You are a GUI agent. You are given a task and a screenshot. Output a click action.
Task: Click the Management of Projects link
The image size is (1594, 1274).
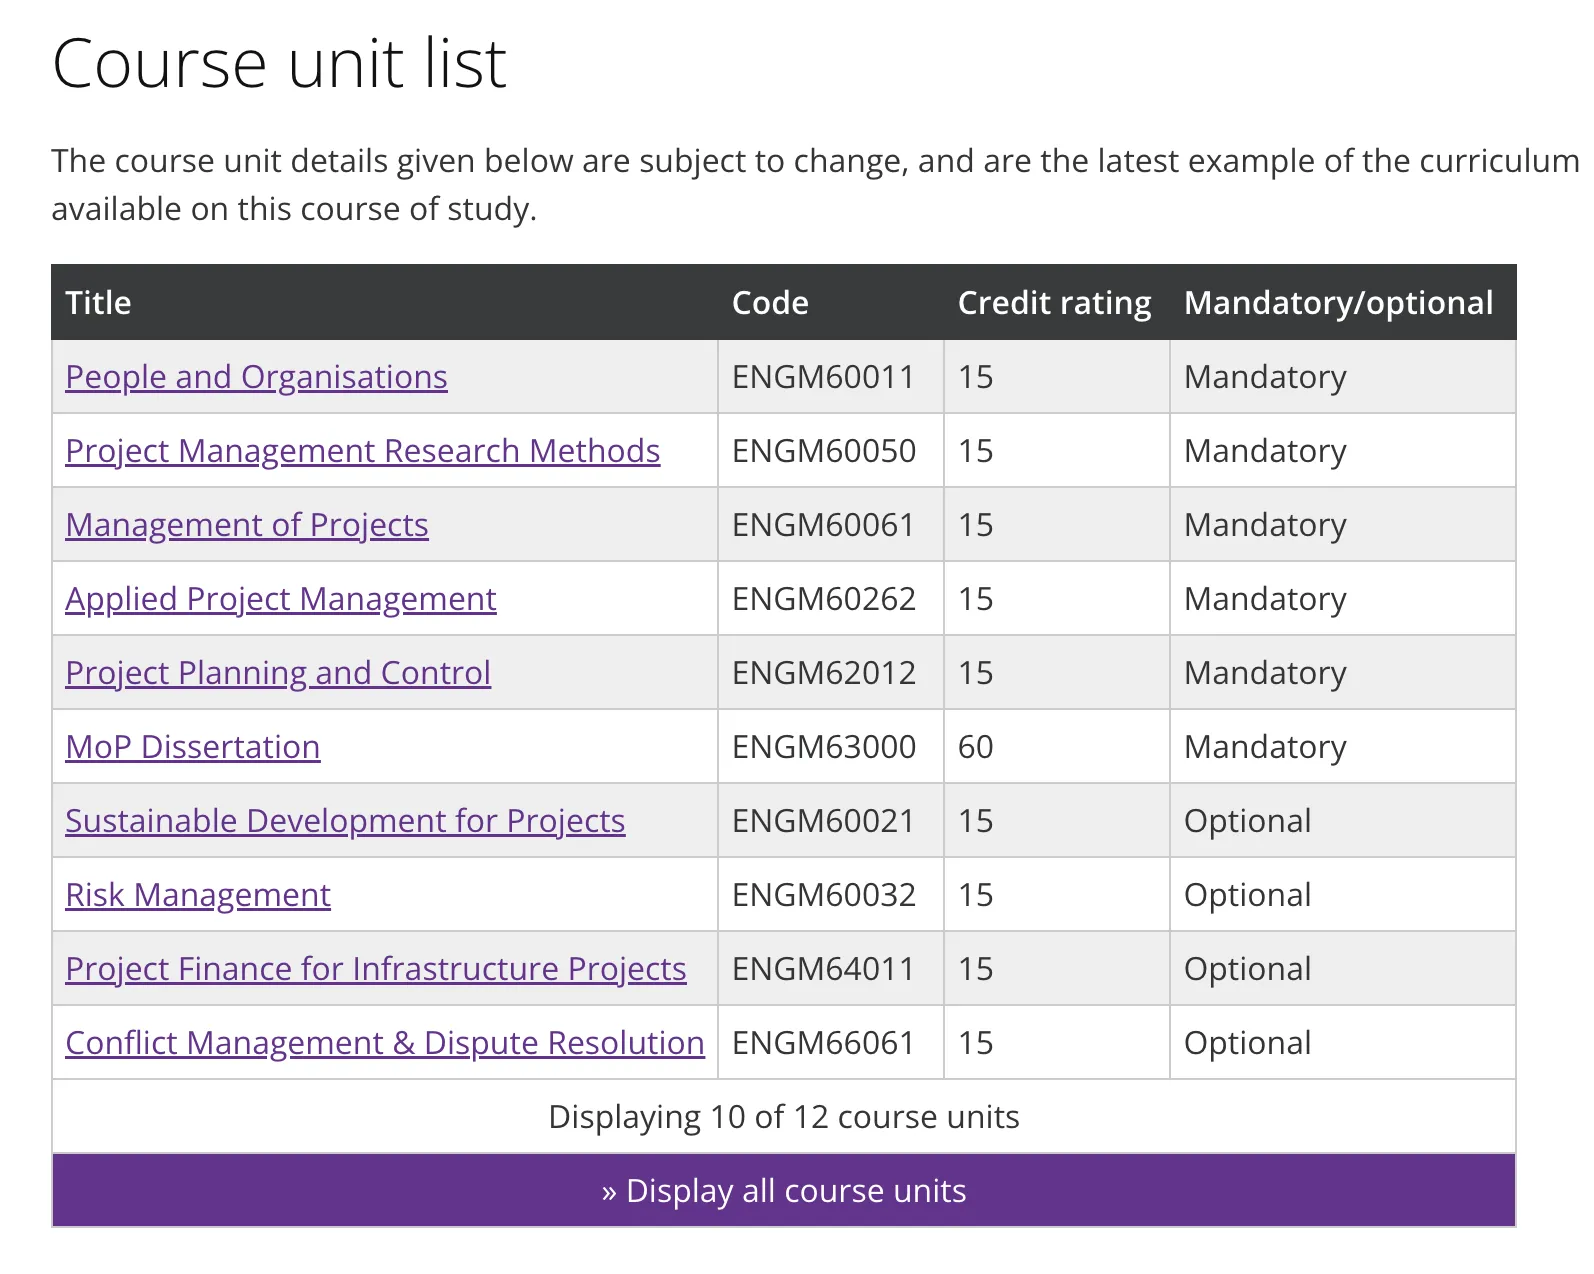coord(246,525)
